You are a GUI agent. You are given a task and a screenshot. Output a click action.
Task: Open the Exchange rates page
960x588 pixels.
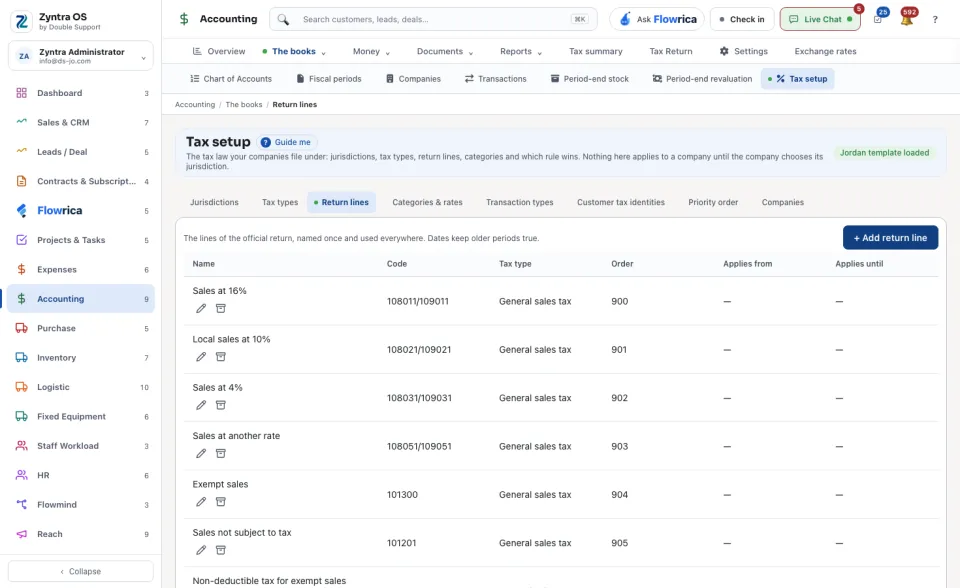click(x=825, y=51)
